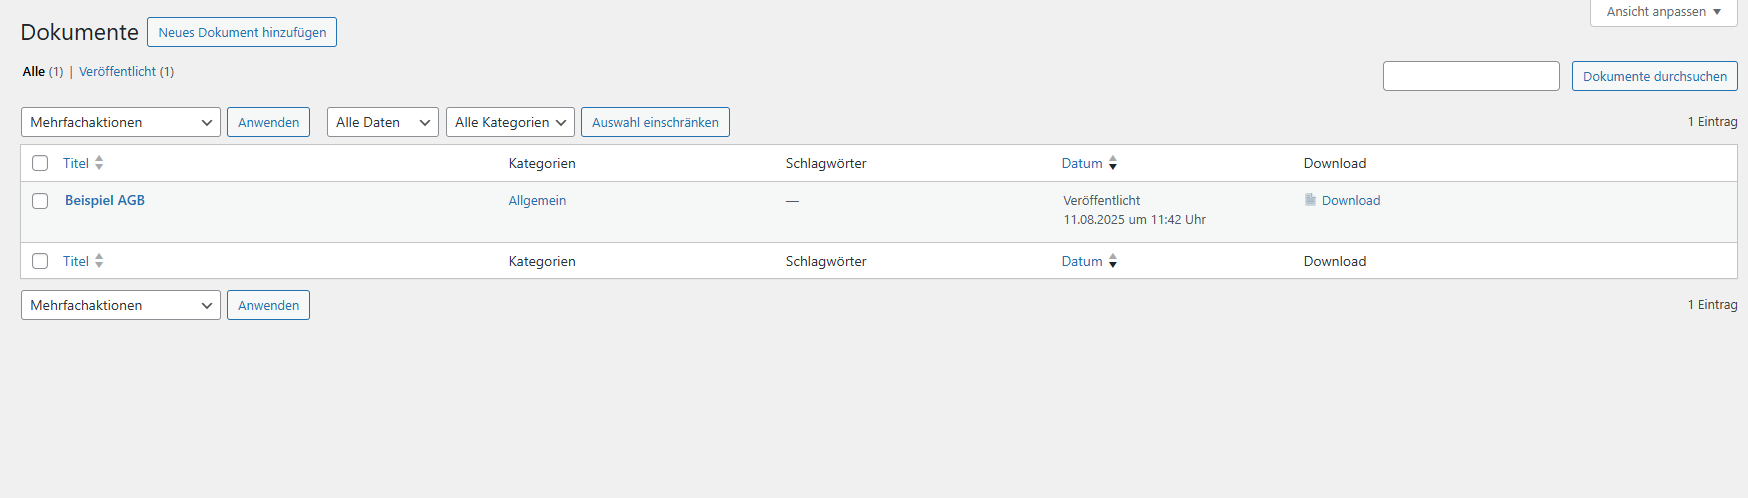1748x498 pixels.
Task: Tick the select-all checkbox in table header
Action: tap(40, 163)
